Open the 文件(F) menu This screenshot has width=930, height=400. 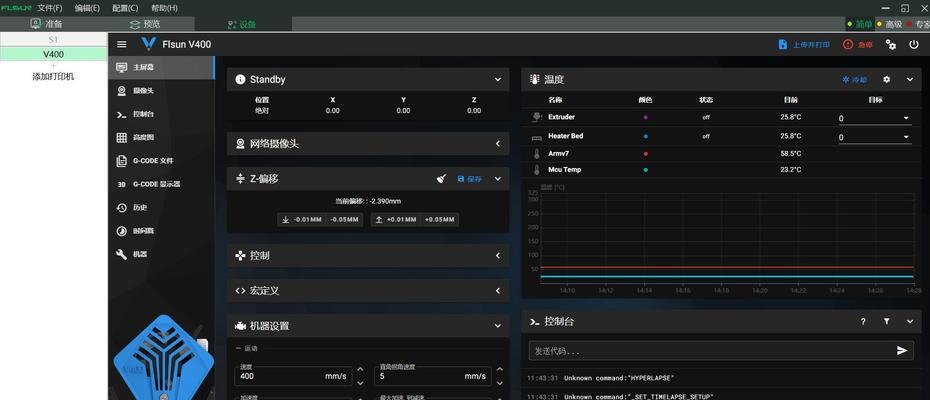50,8
